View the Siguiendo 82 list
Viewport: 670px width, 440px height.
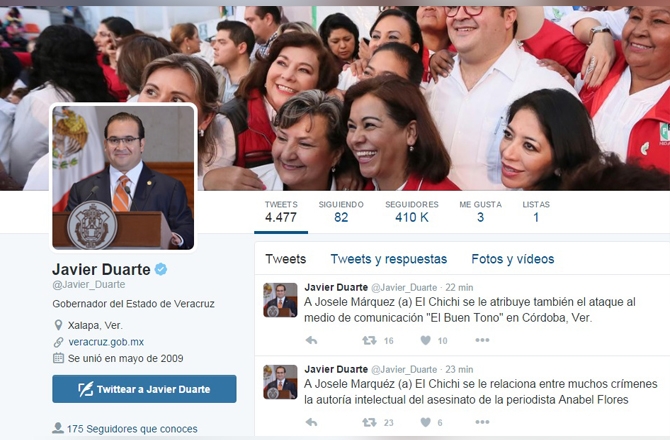point(341,212)
